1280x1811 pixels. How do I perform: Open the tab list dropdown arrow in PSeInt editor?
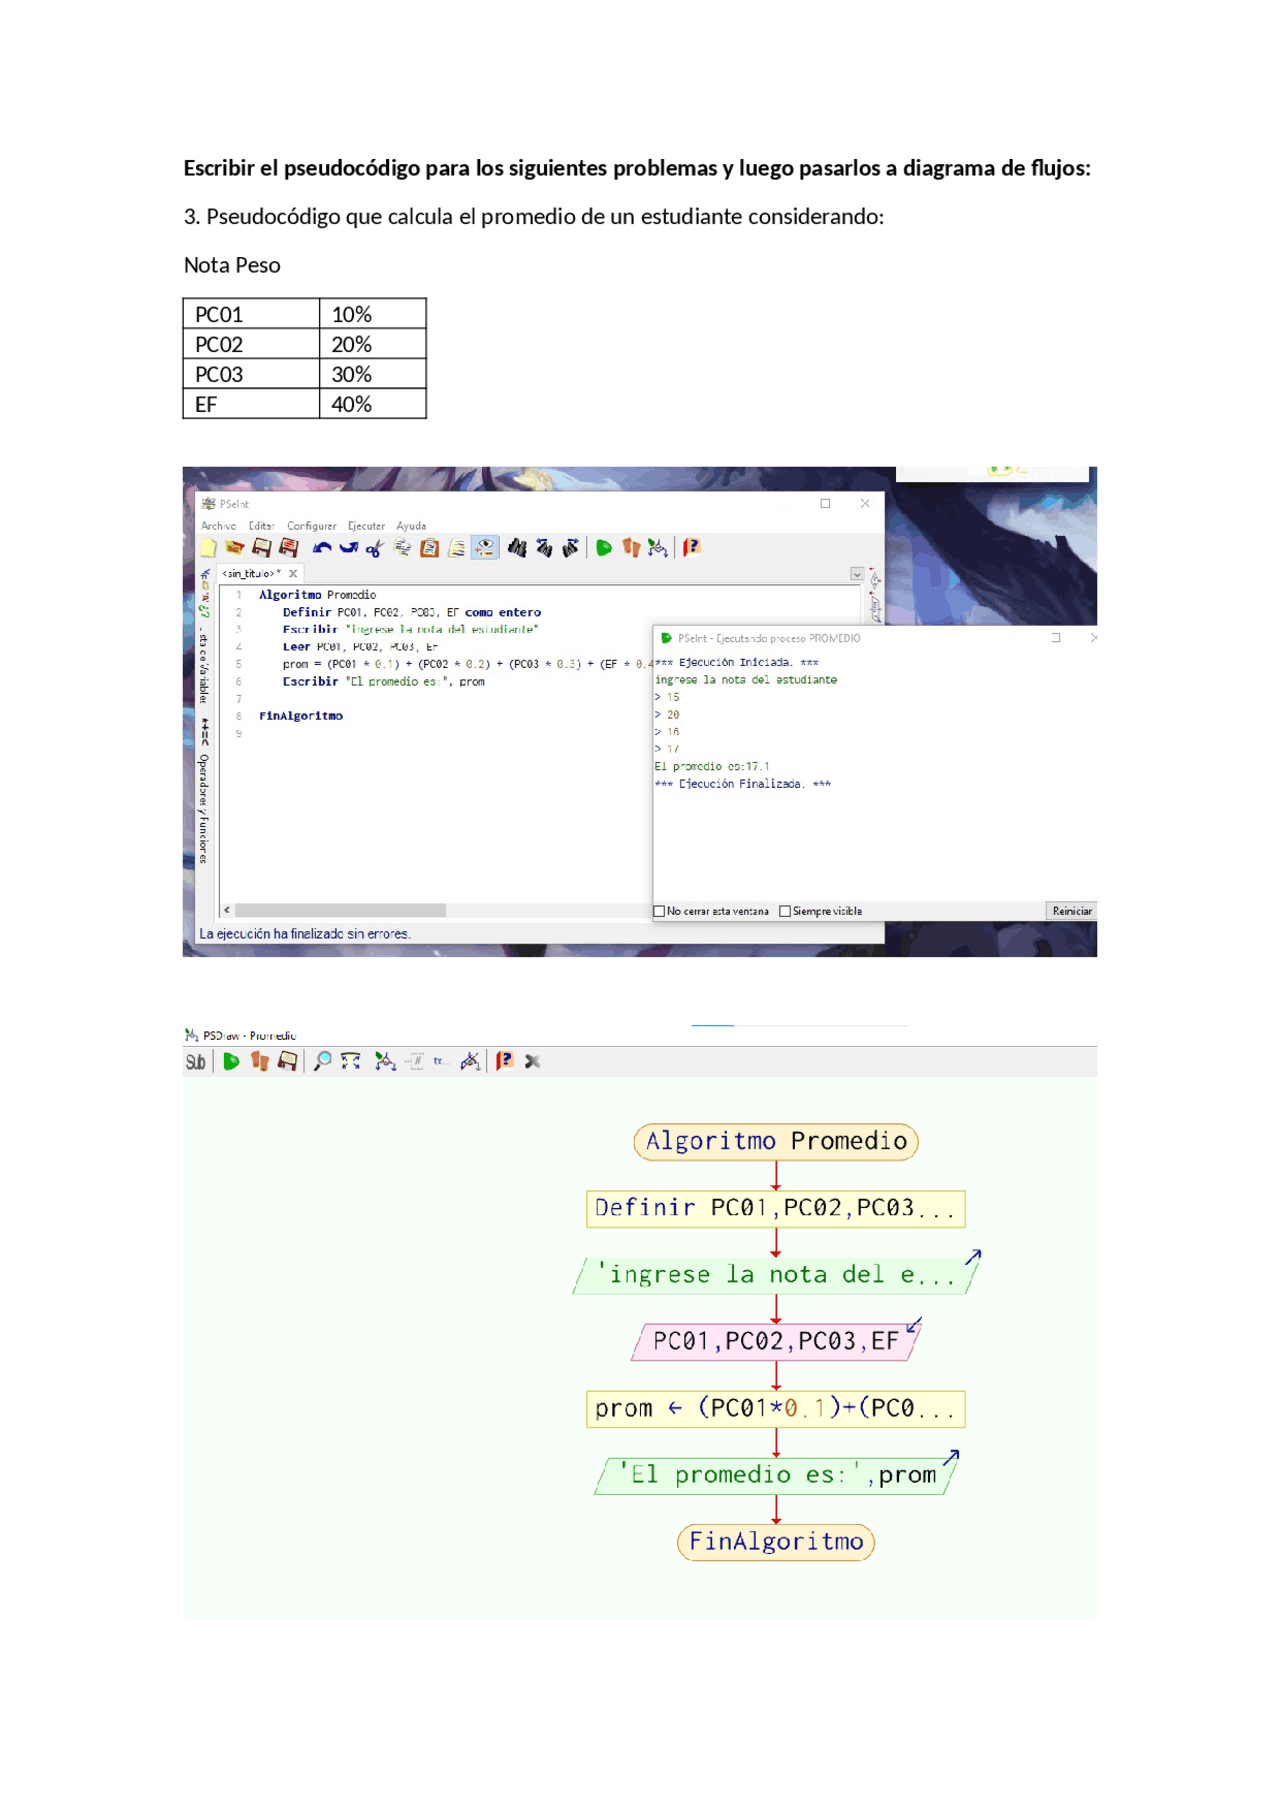857,574
